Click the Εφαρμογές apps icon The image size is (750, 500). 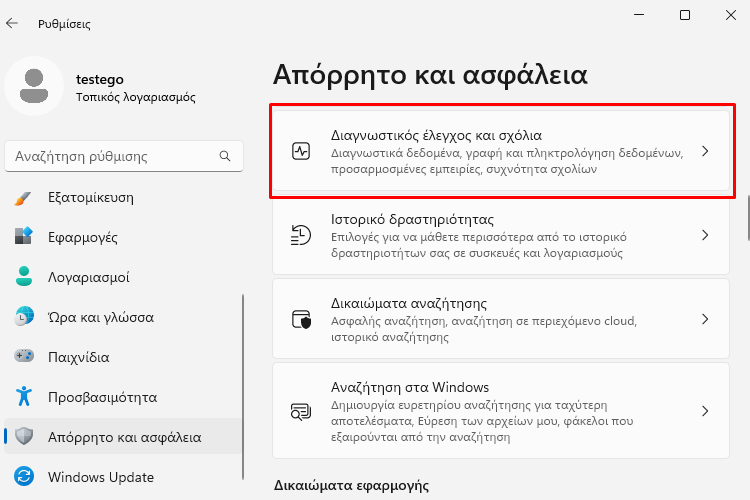coord(23,237)
